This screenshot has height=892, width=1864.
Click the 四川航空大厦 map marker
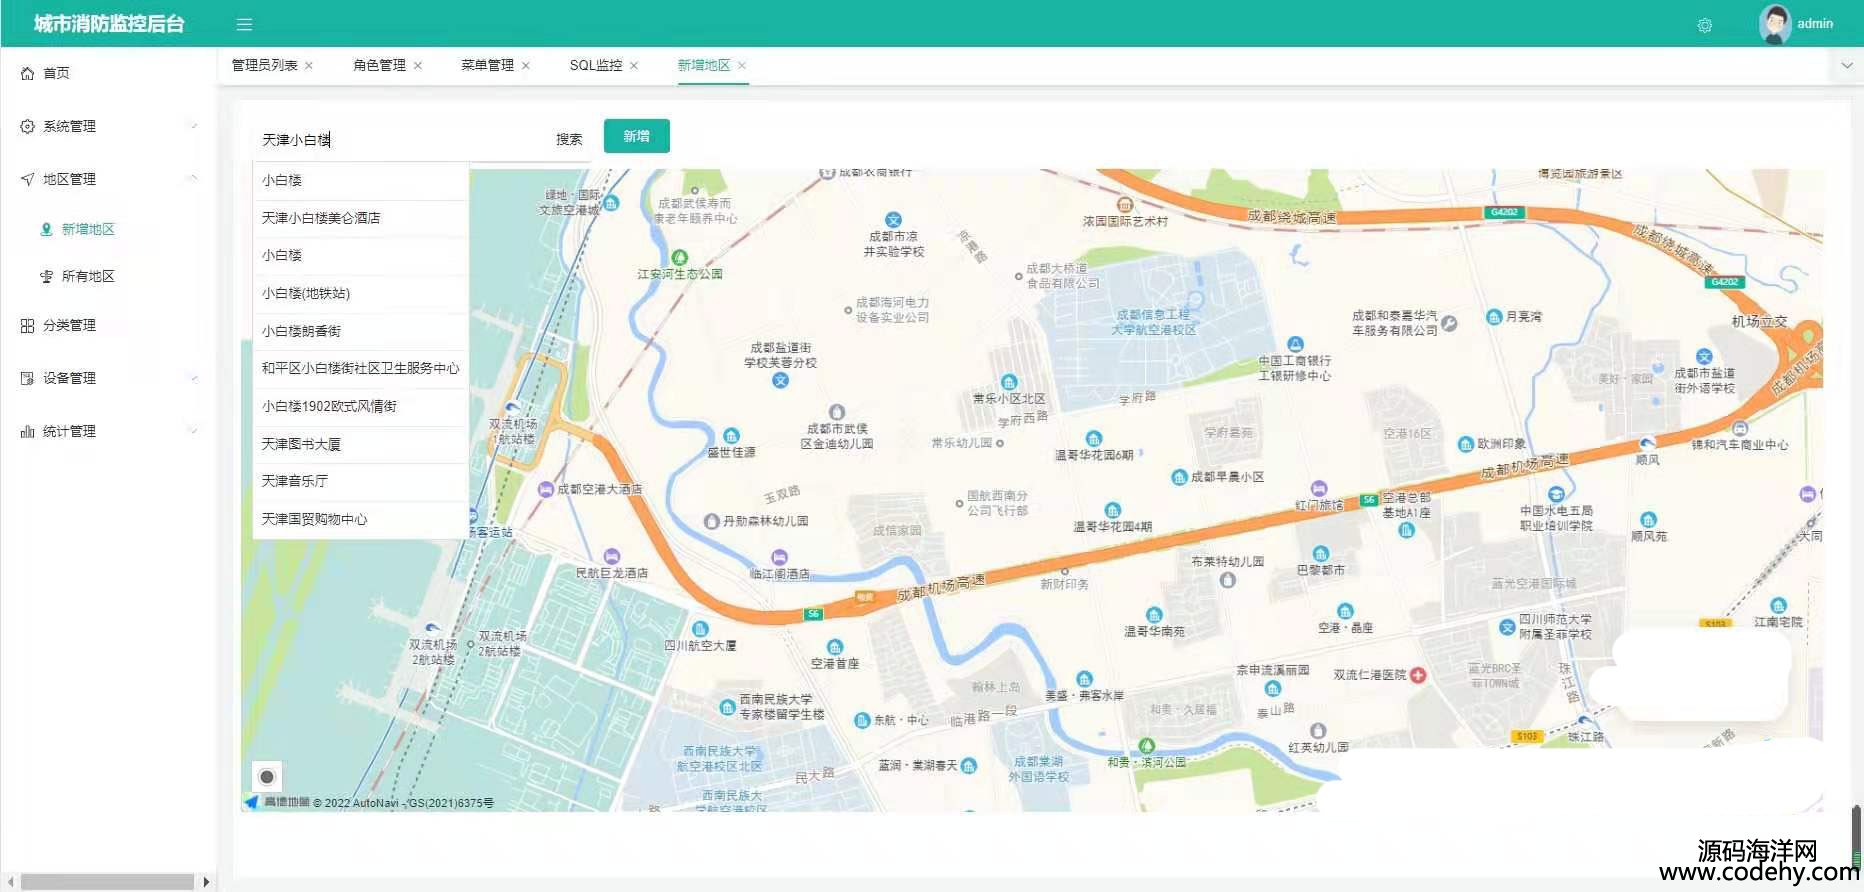pos(700,629)
